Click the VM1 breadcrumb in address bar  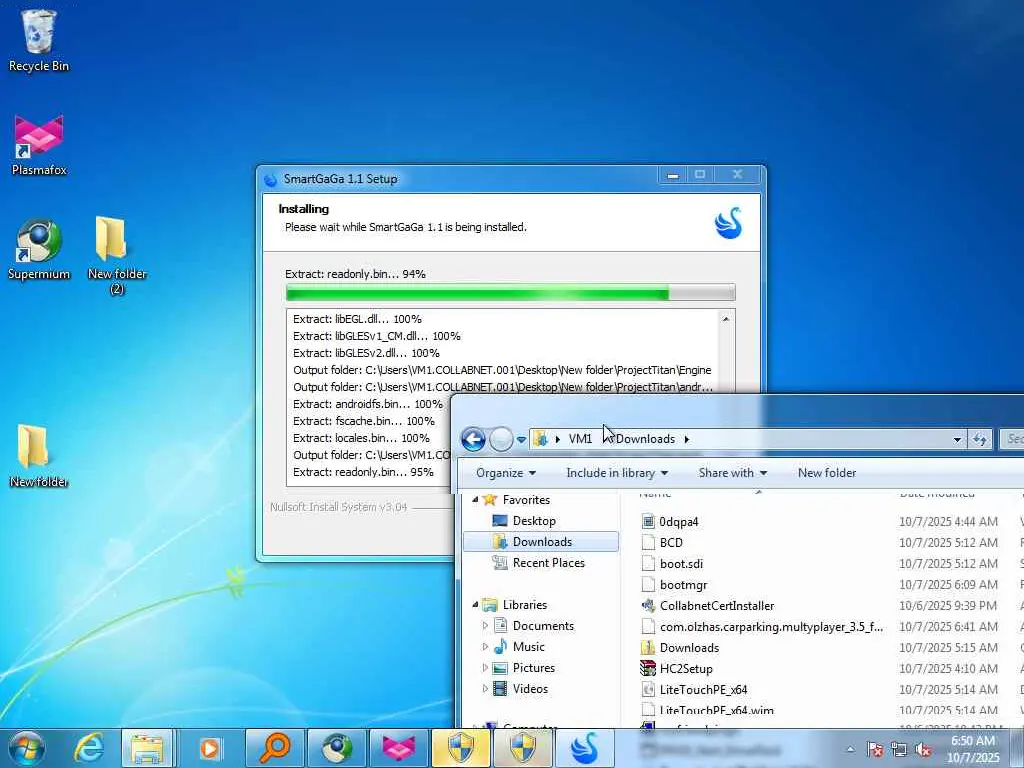[580, 439]
